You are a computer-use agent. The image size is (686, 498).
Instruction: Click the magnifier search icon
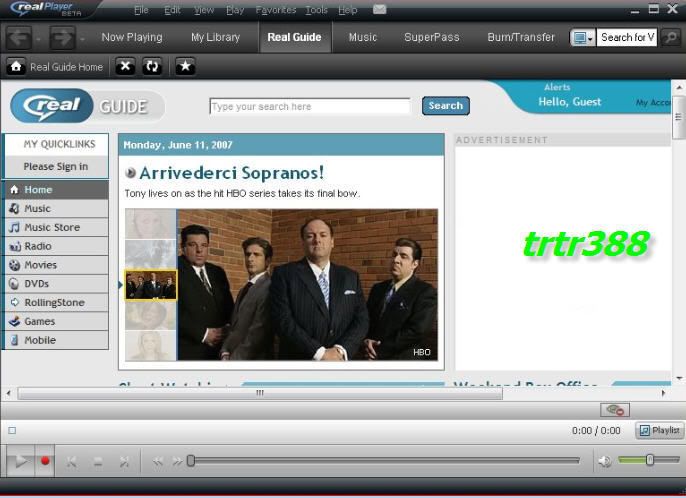671,37
